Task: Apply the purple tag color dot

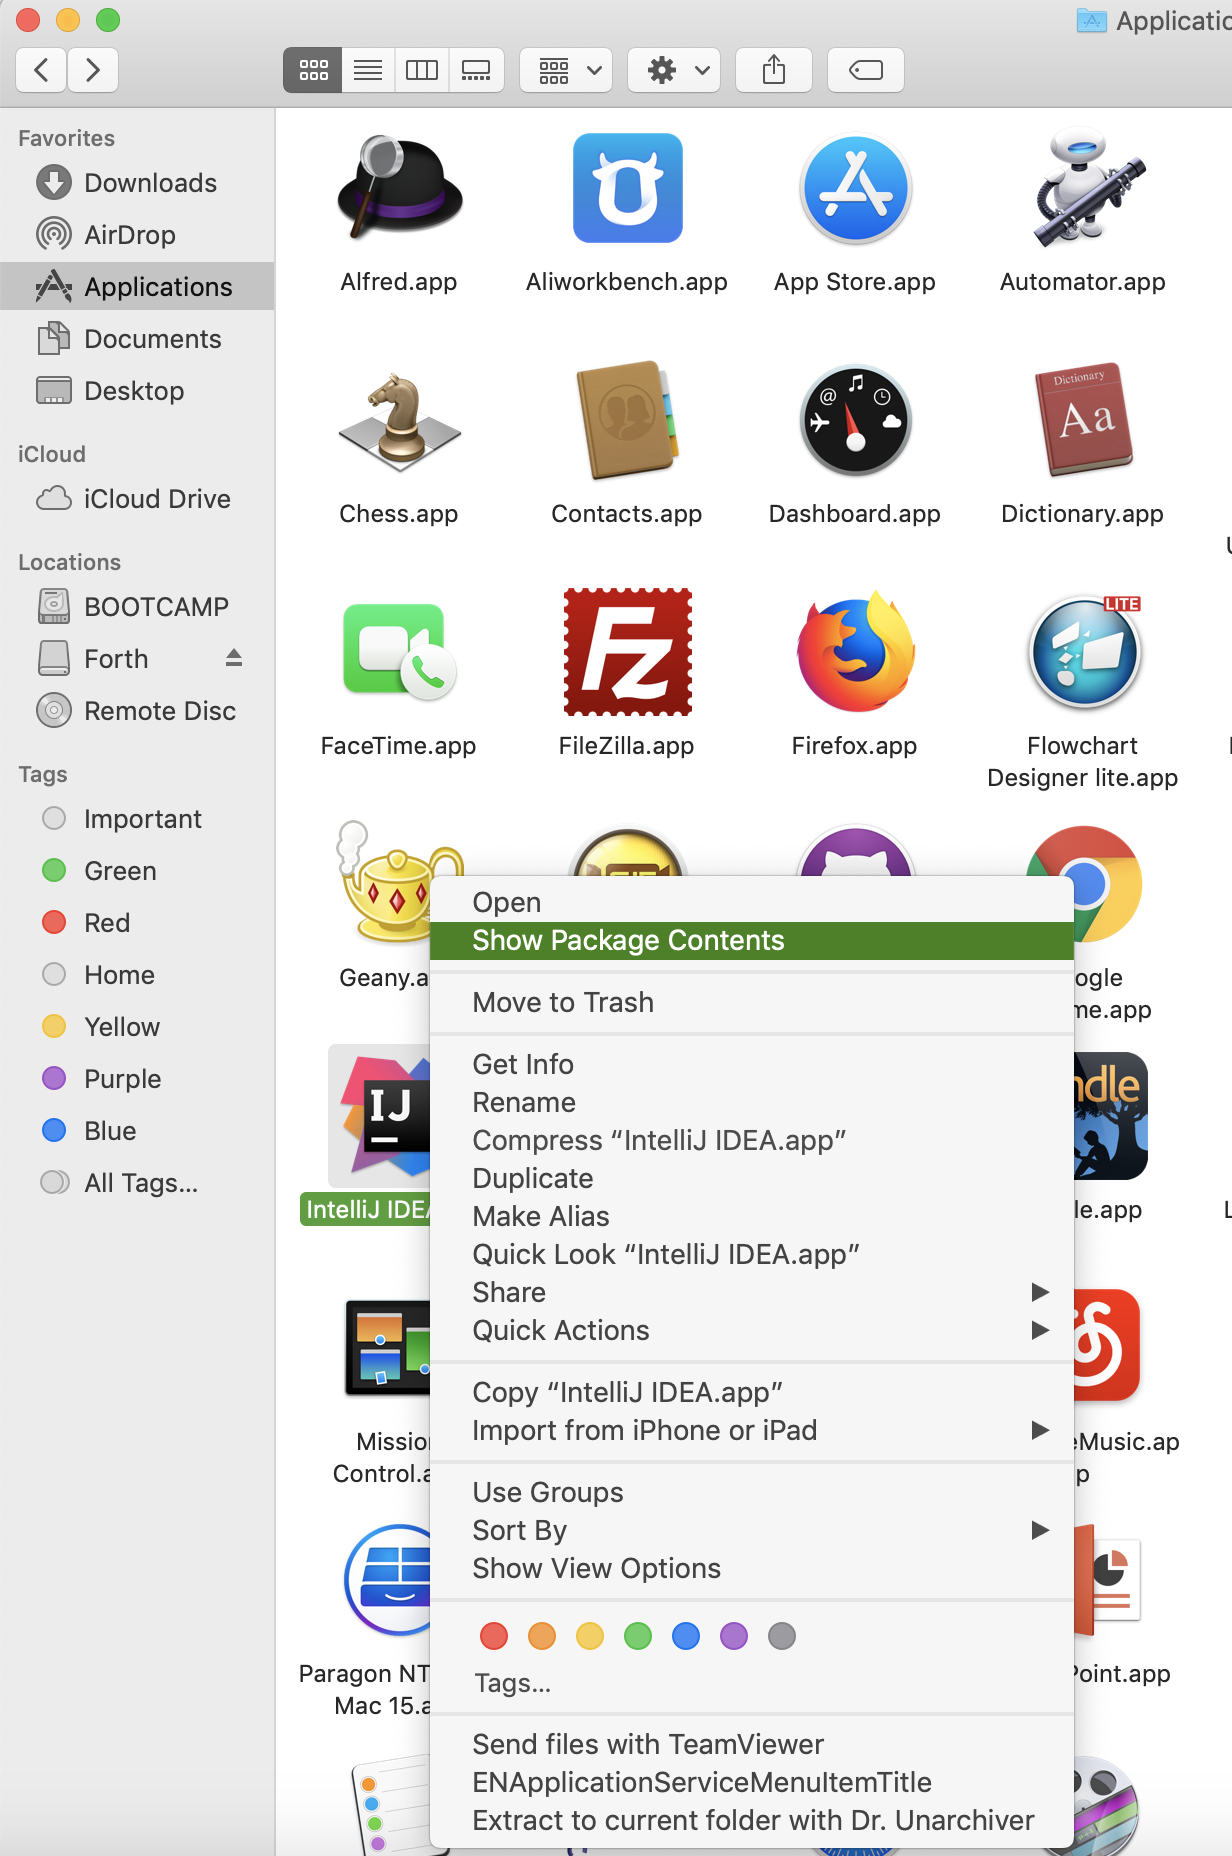Action: coord(734,1636)
